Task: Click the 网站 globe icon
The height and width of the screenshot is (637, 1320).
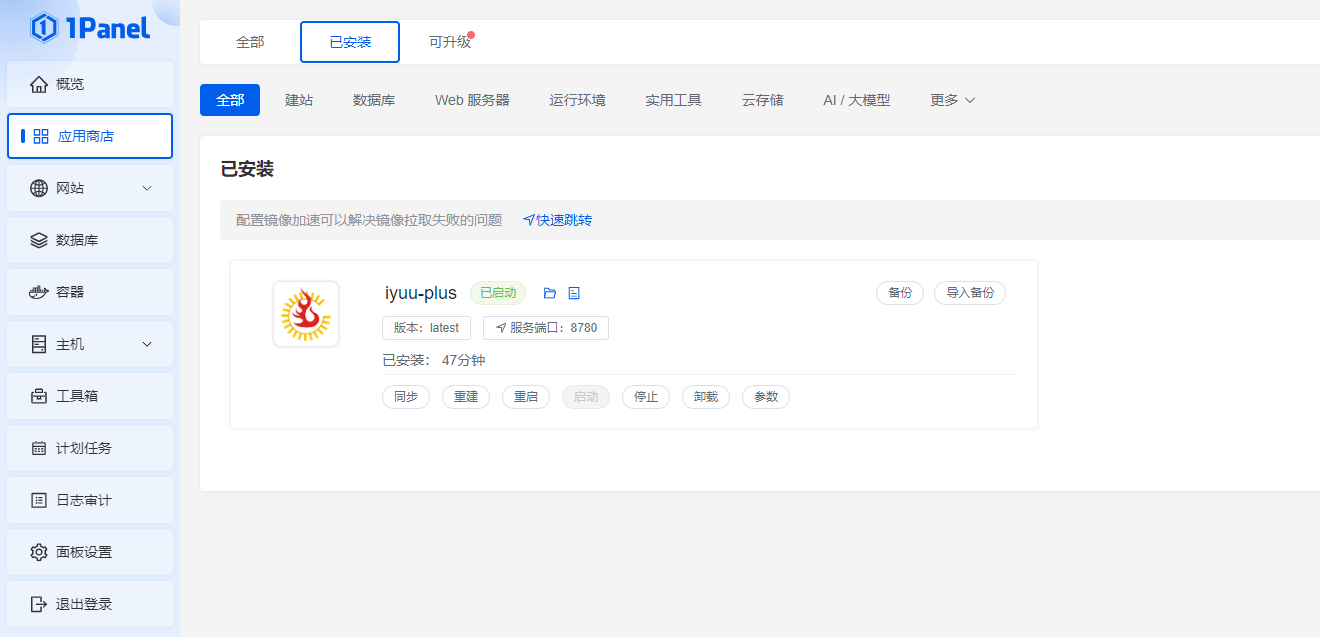Action: pyautogui.click(x=39, y=188)
